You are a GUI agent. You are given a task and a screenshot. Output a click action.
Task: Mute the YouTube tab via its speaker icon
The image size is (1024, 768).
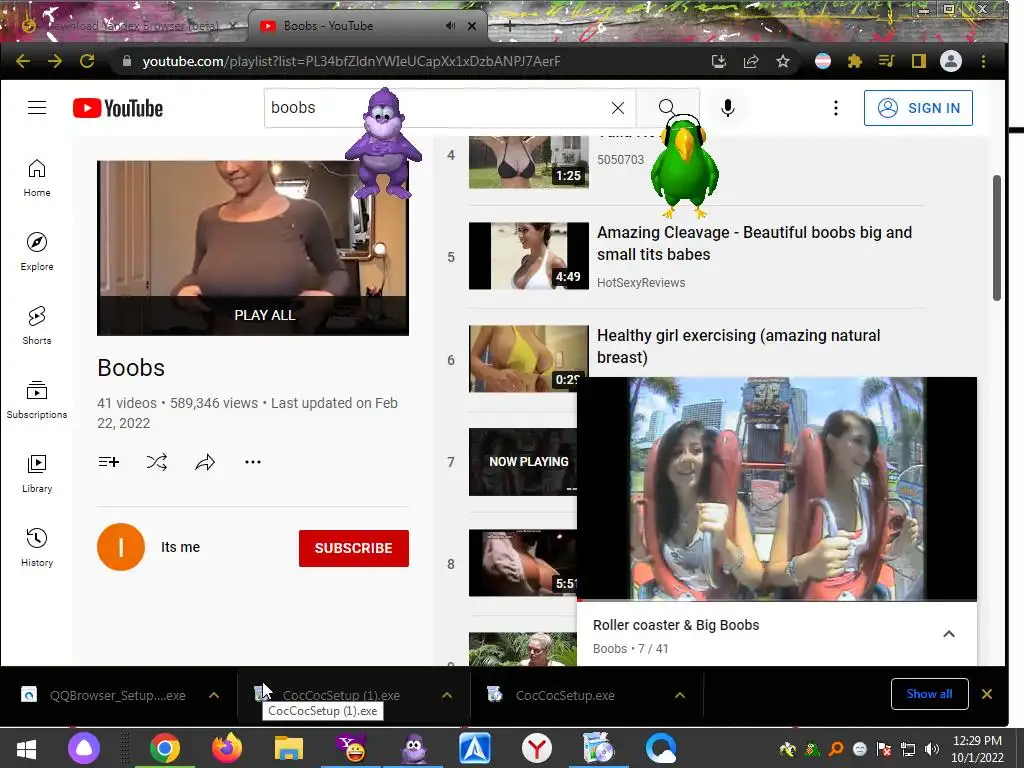[x=451, y=25]
